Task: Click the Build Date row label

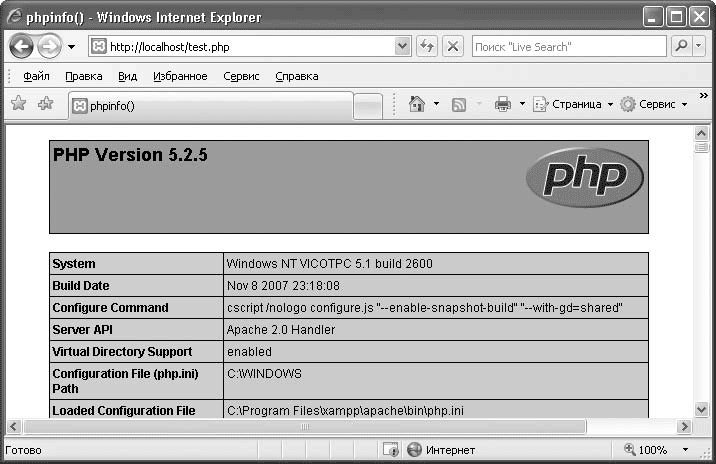Action: tap(81, 285)
